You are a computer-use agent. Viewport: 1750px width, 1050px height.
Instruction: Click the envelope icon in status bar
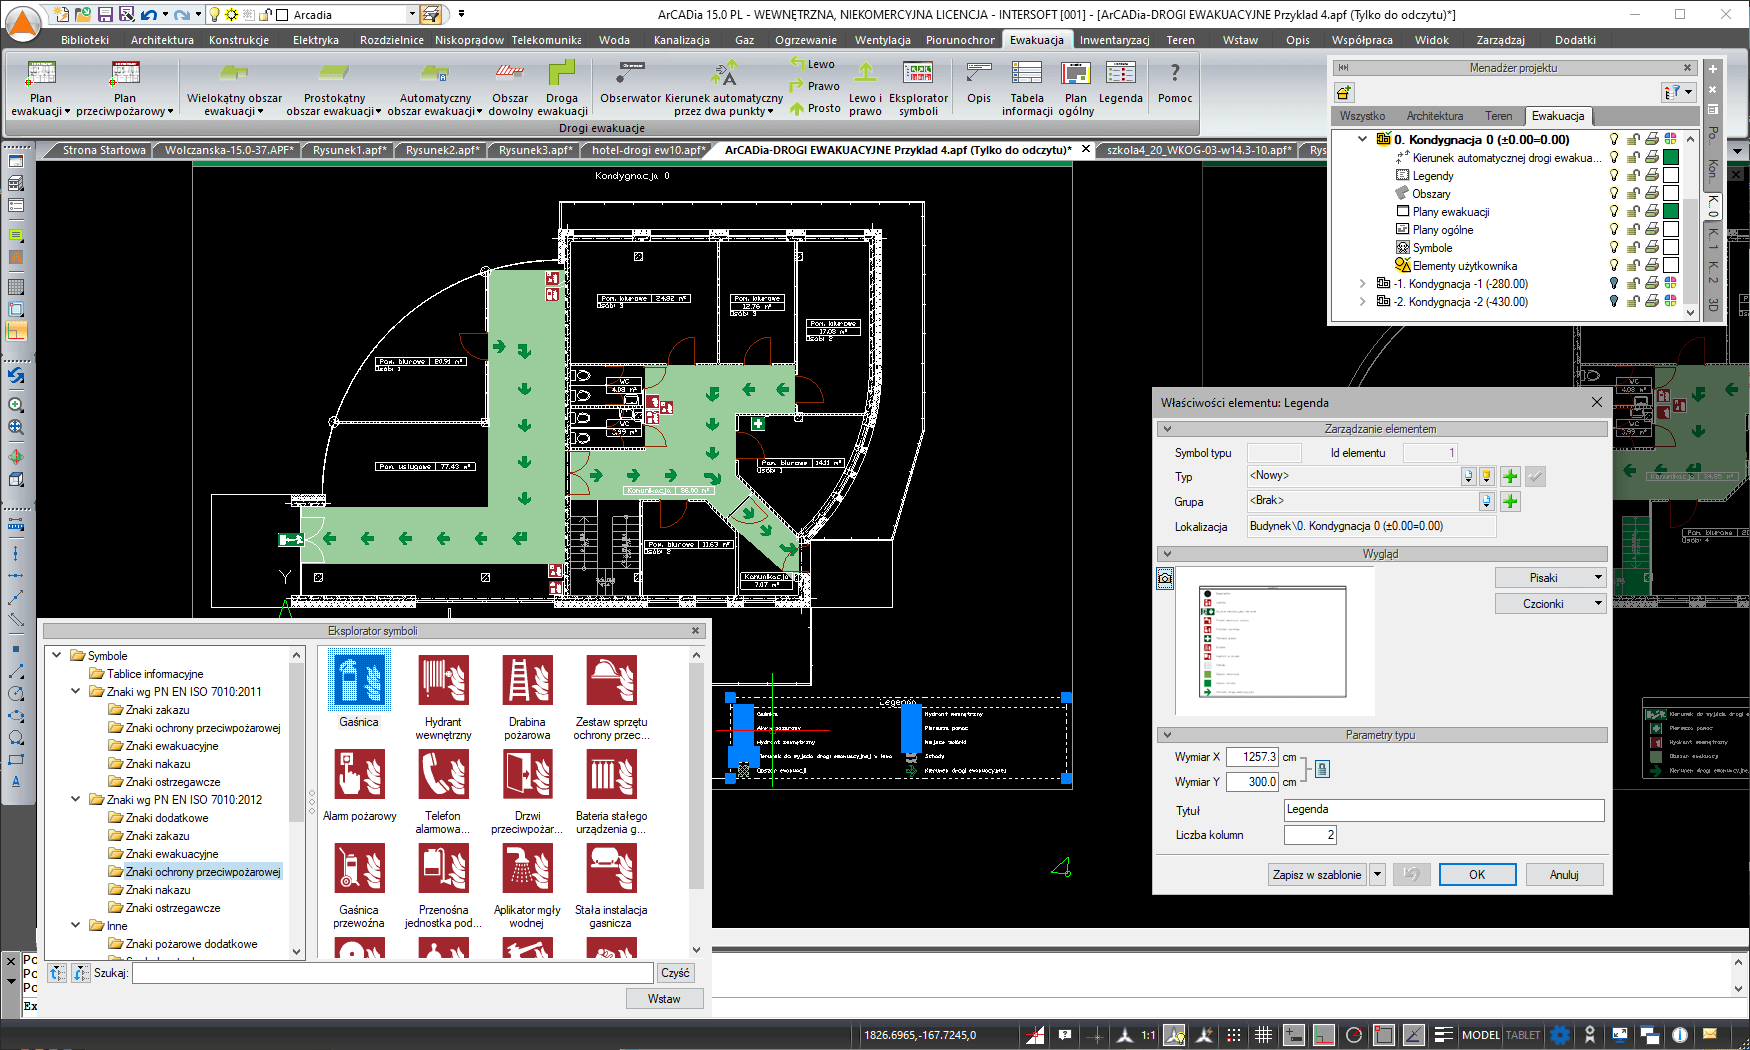tap(1709, 1035)
